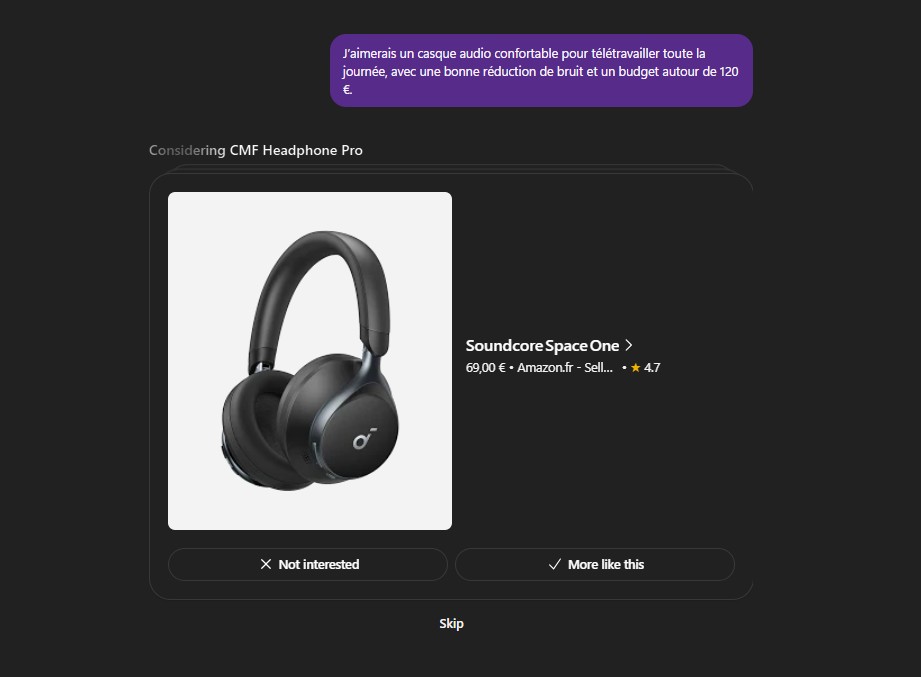
Task: Click the chevron next to Soundcore Space One
Action: pyautogui.click(x=628, y=345)
